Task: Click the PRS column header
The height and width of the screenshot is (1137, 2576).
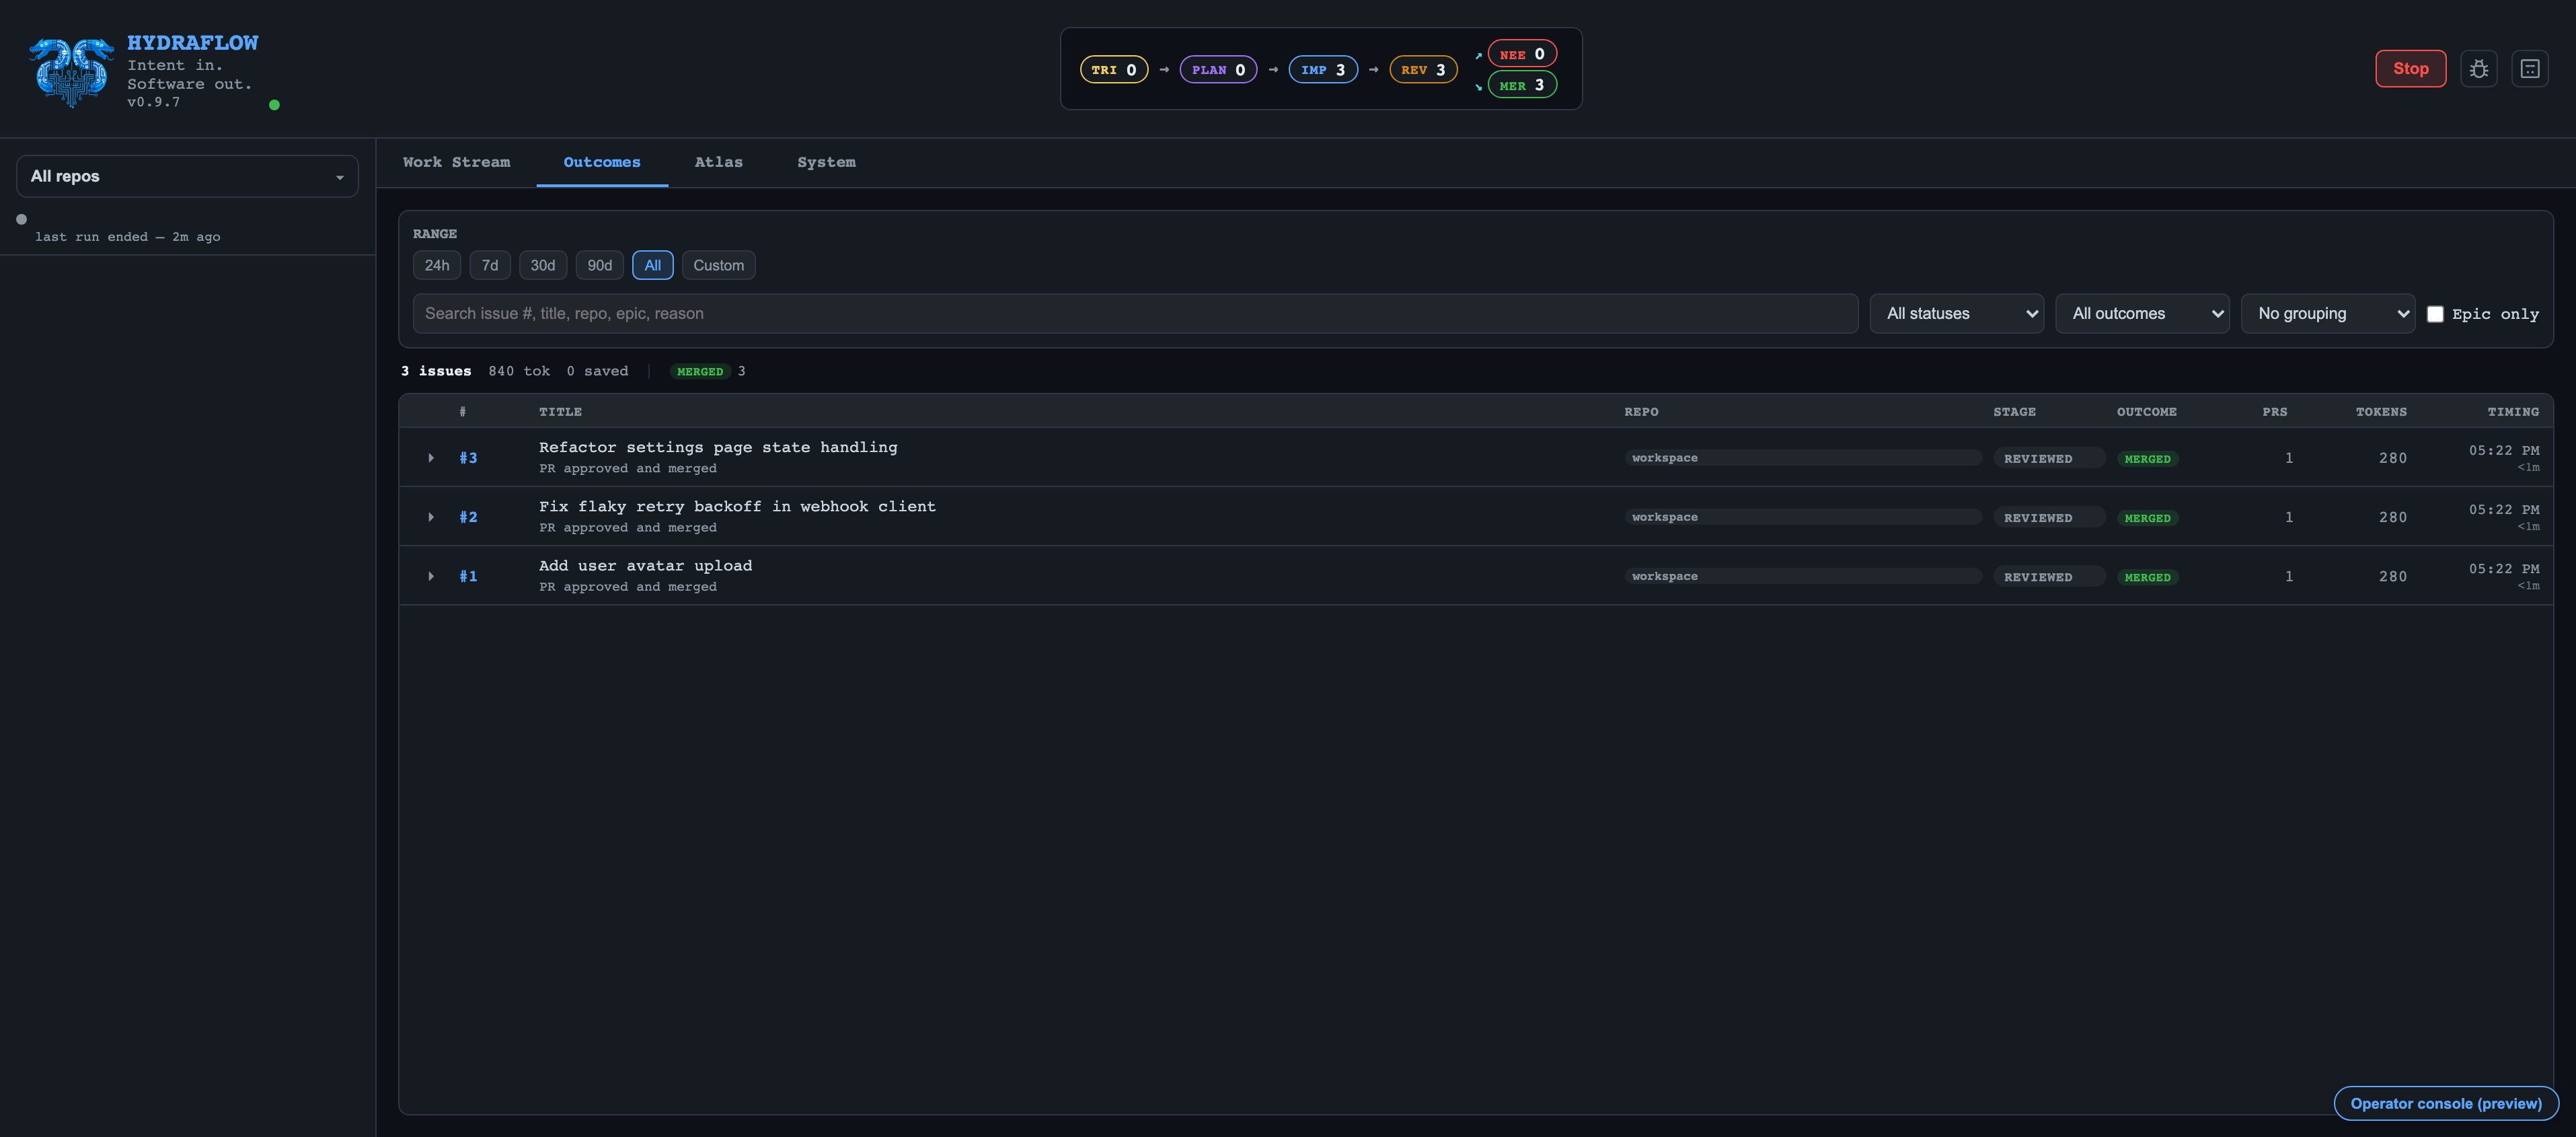Action: pos(2275,411)
